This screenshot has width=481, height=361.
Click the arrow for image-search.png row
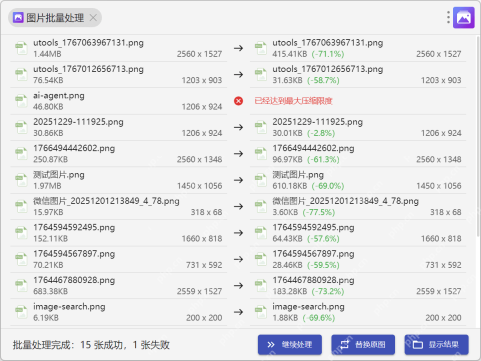(238, 312)
